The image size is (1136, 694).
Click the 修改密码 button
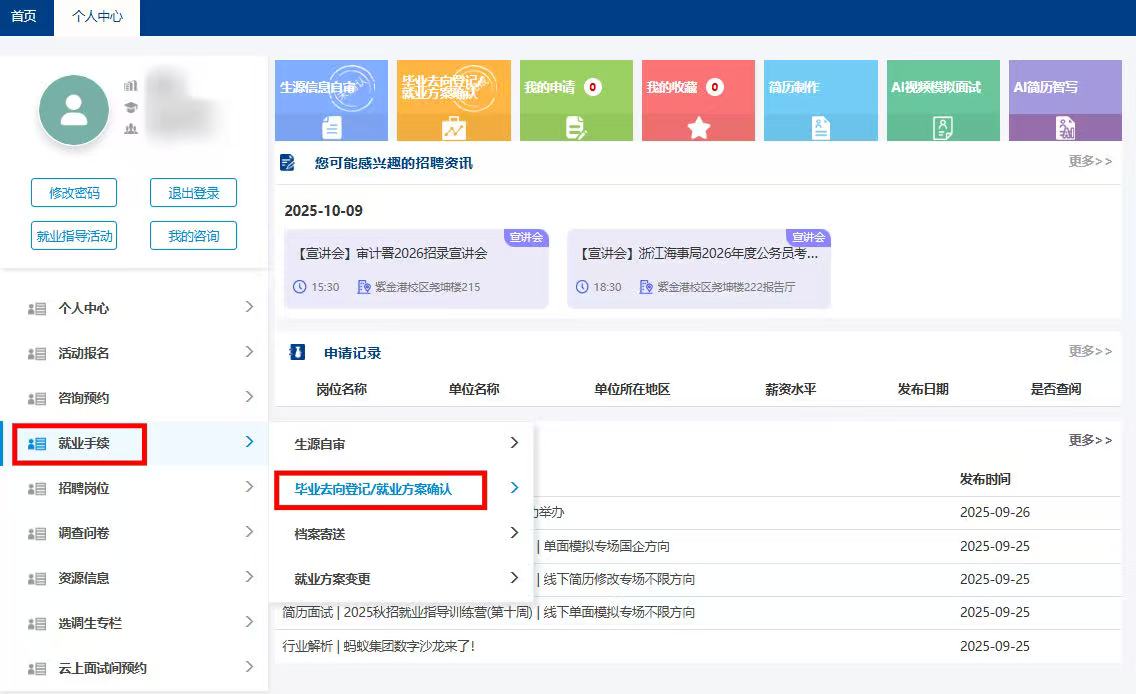point(74,193)
